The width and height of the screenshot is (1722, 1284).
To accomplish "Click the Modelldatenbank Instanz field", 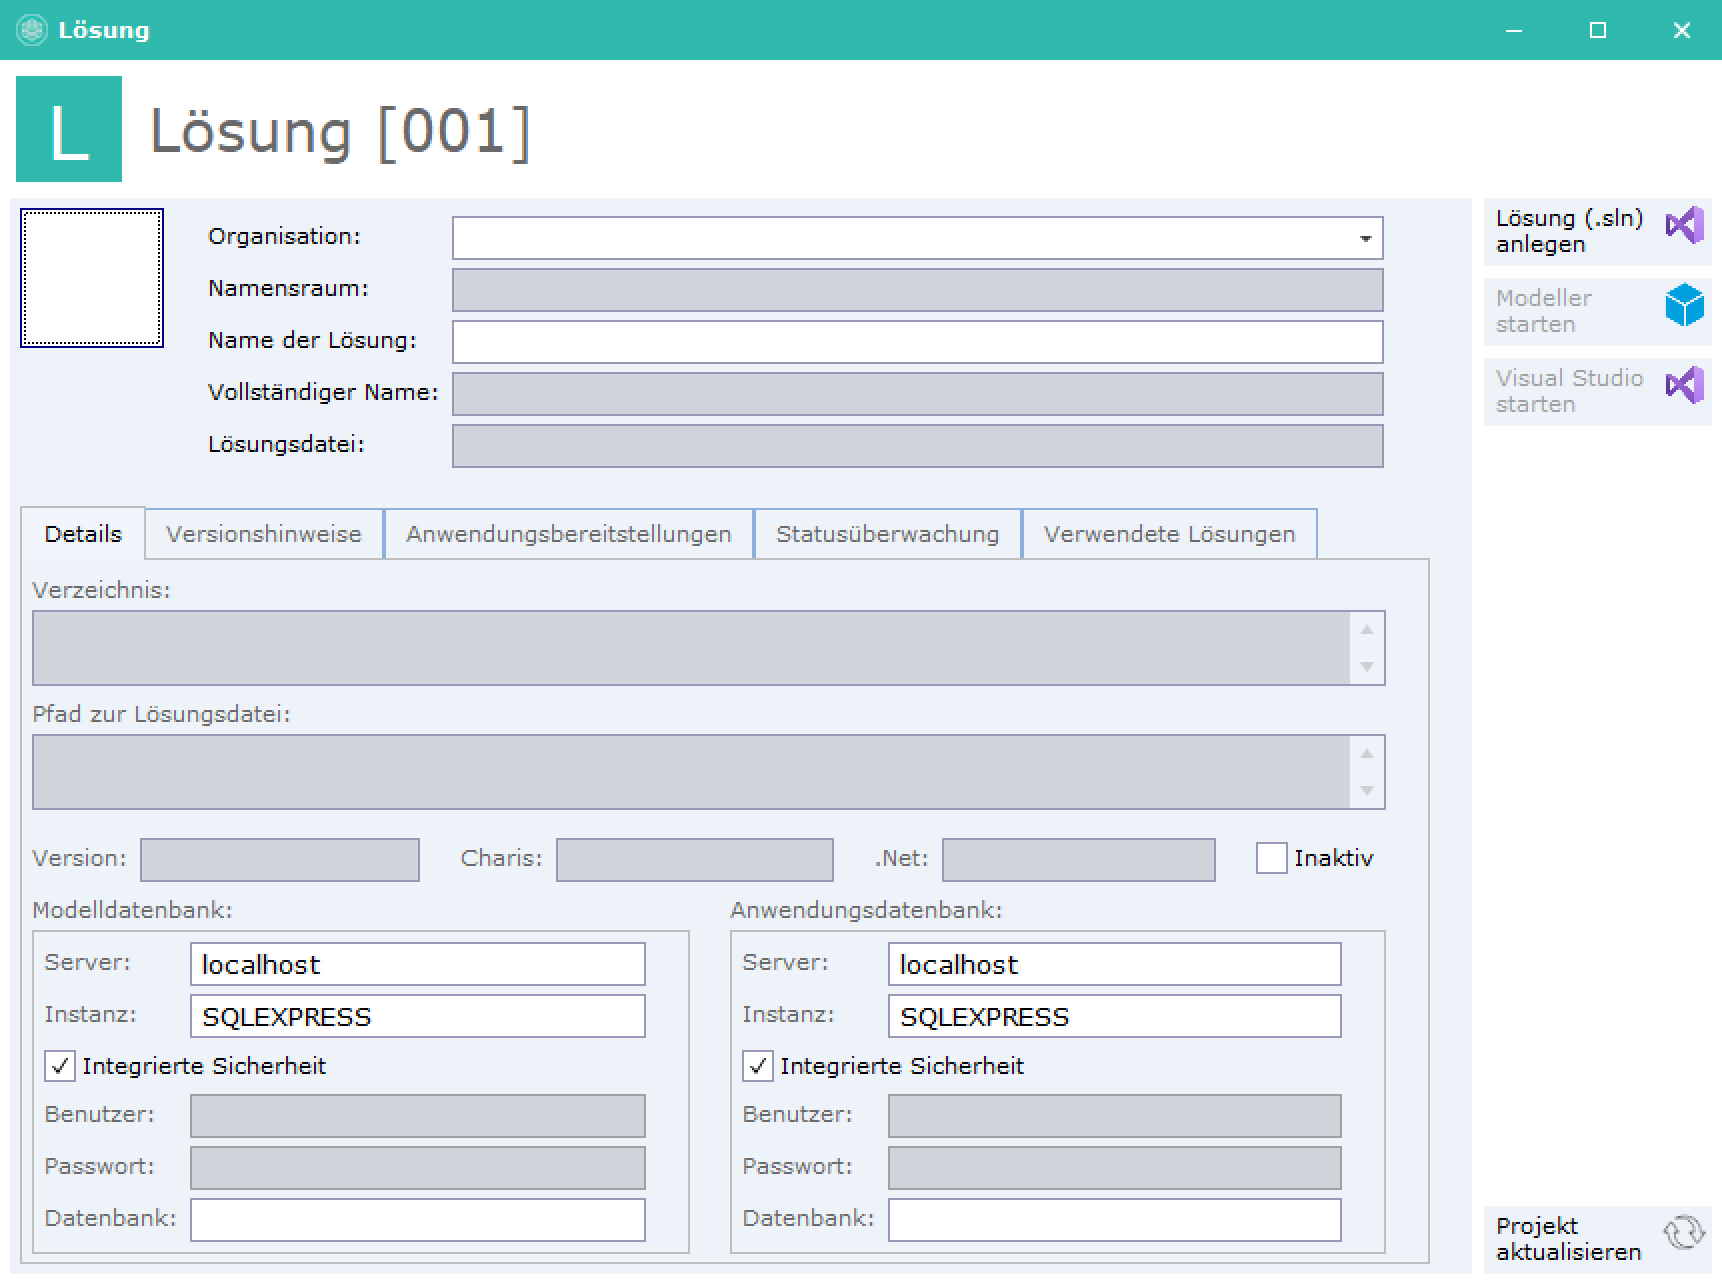I will point(418,1016).
